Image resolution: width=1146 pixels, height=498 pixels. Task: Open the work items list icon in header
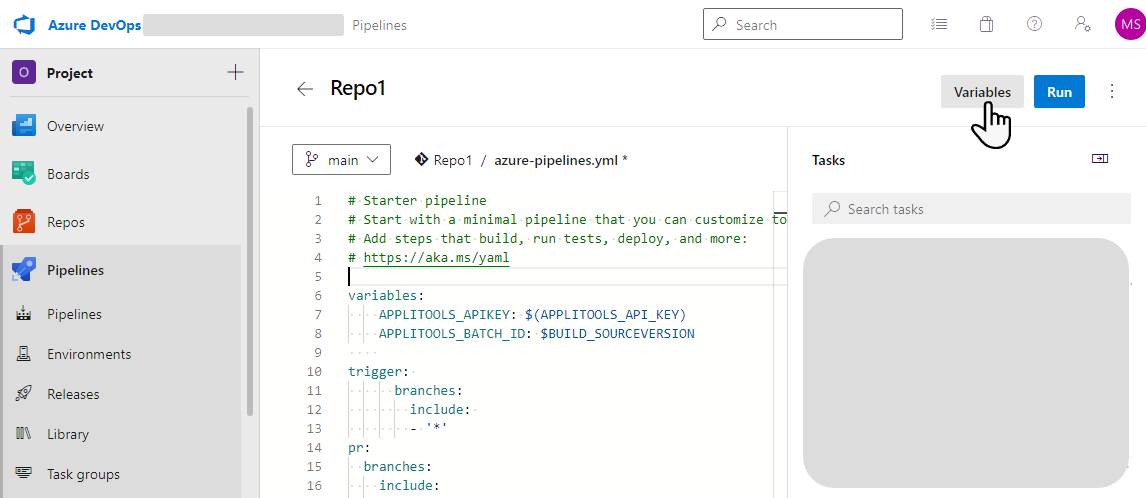point(938,24)
